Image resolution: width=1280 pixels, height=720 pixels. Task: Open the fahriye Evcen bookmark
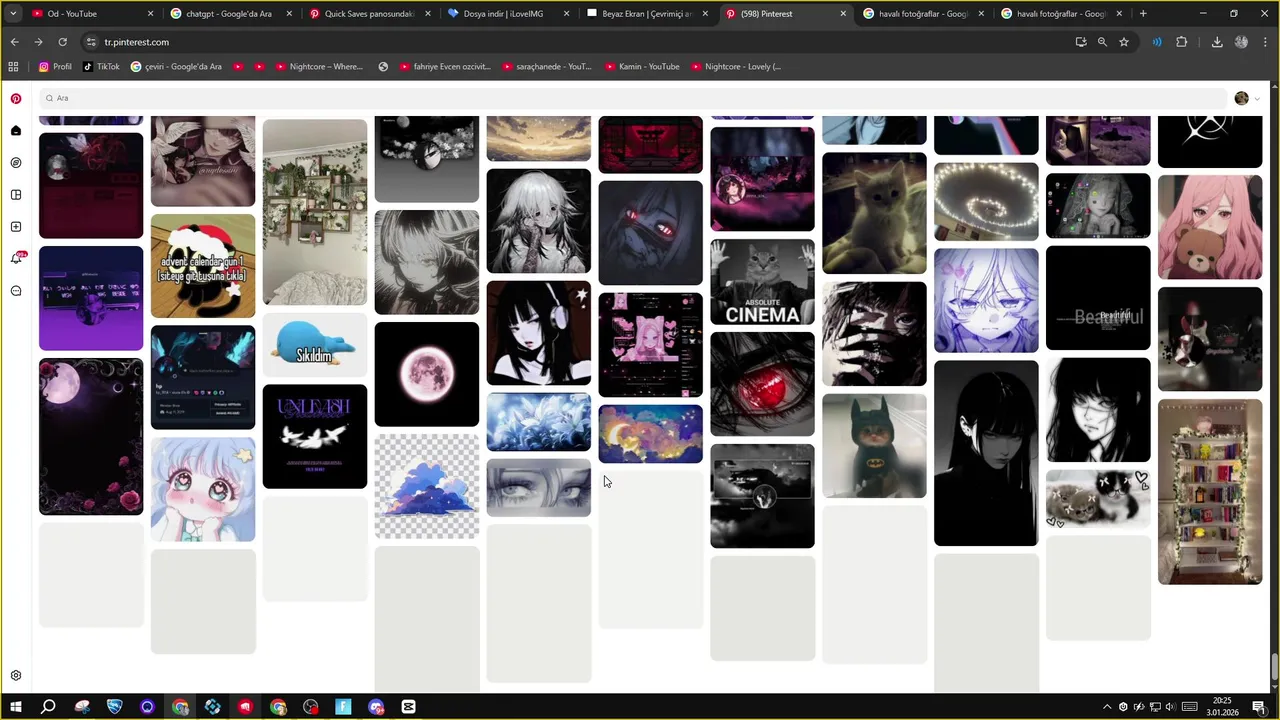click(445, 67)
